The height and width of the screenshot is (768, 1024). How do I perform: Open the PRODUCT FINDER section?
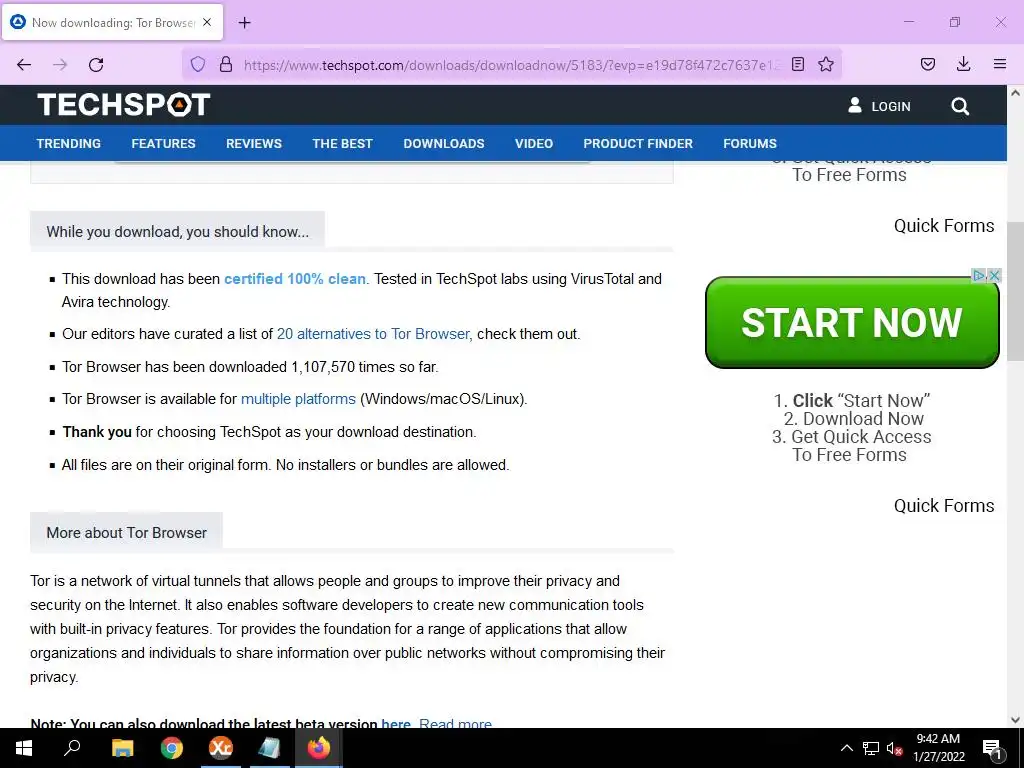638,144
